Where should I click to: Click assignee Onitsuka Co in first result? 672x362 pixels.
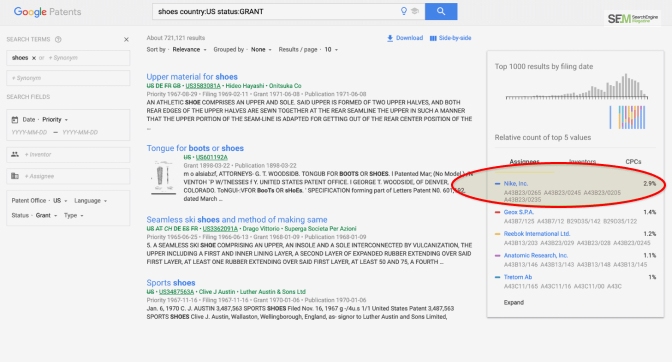(285, 86)
